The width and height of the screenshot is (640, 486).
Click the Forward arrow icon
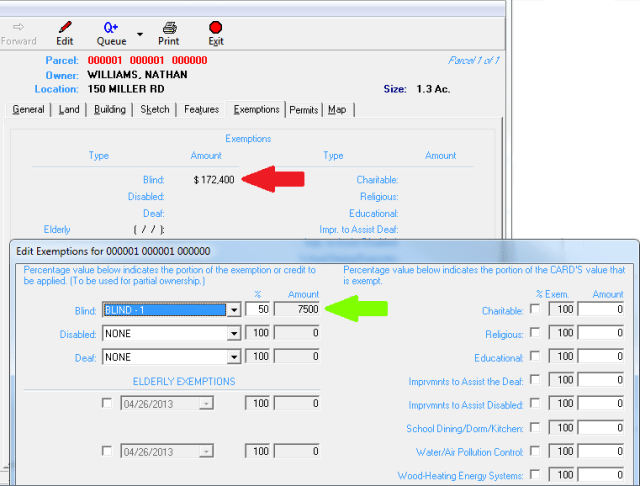(18, 27)
